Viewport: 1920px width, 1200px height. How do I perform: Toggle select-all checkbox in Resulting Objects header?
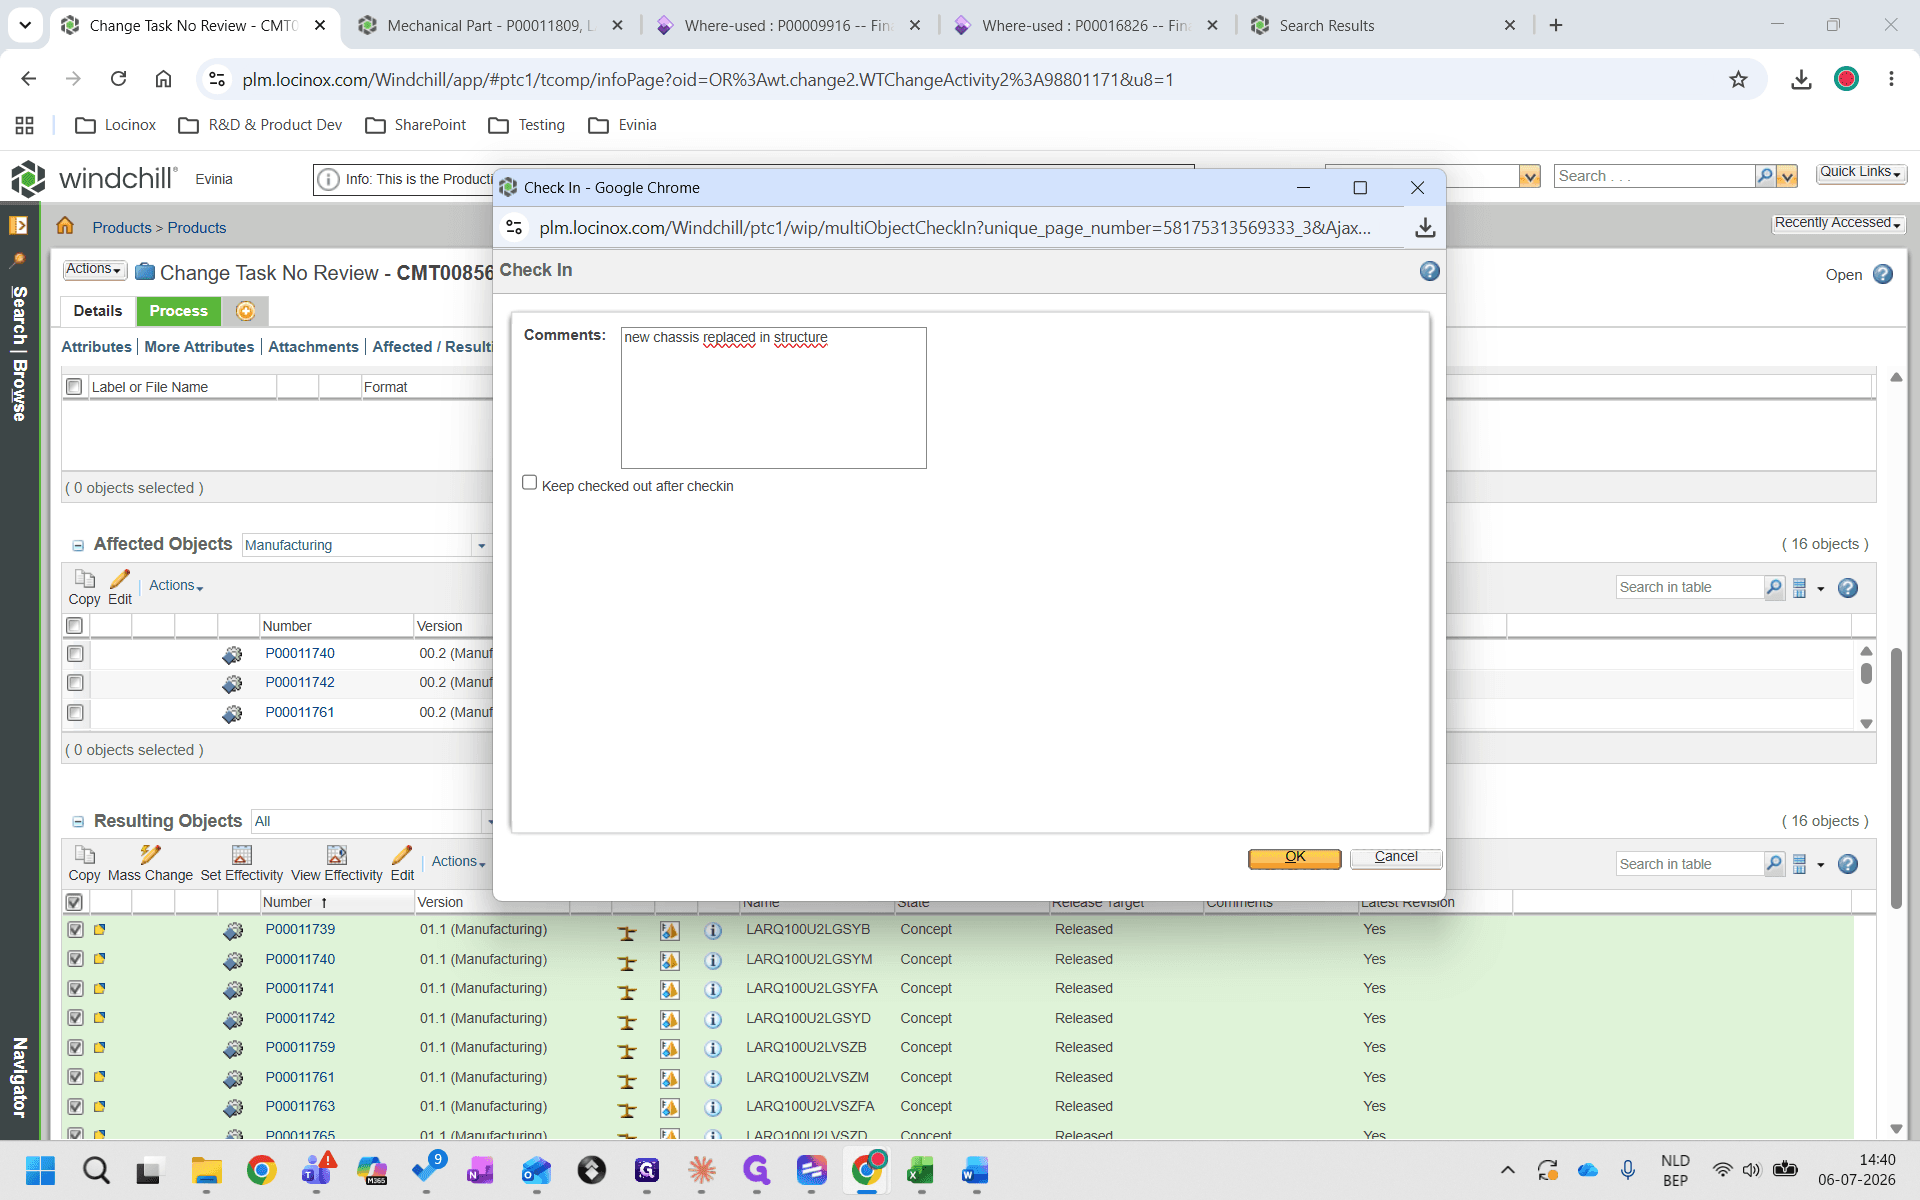75,902
